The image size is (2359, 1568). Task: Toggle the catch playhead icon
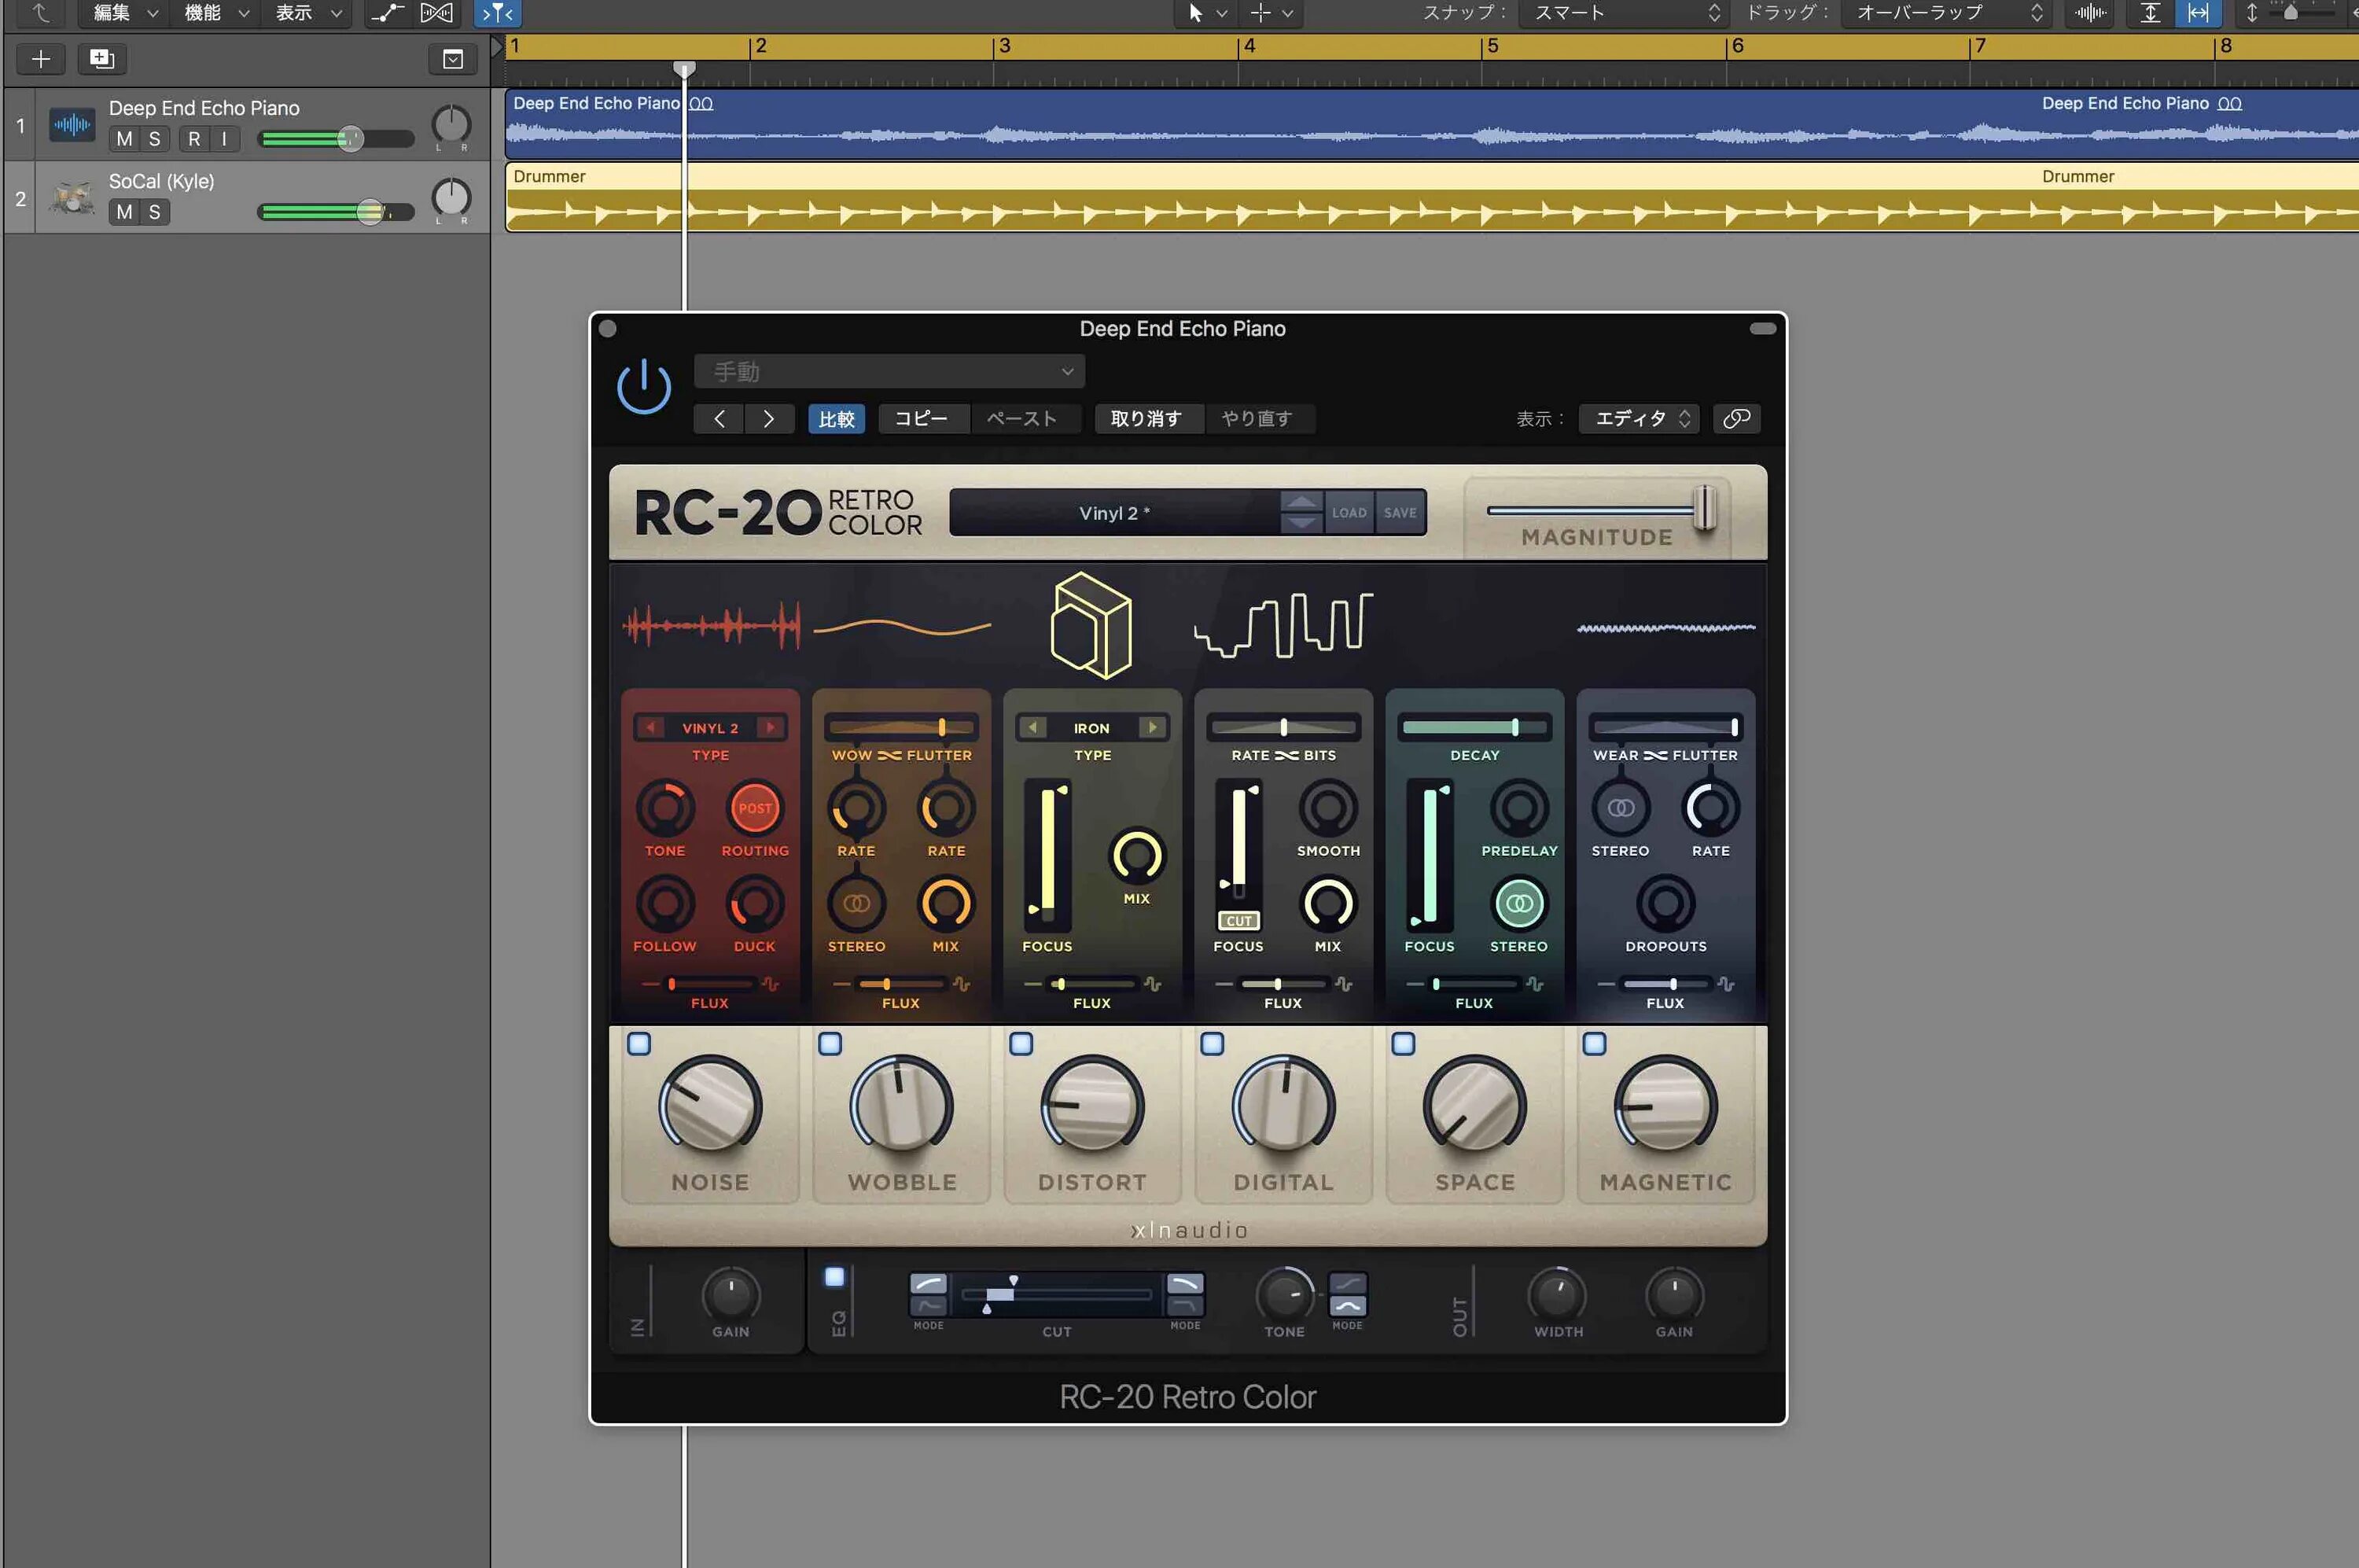coord(497,13)
